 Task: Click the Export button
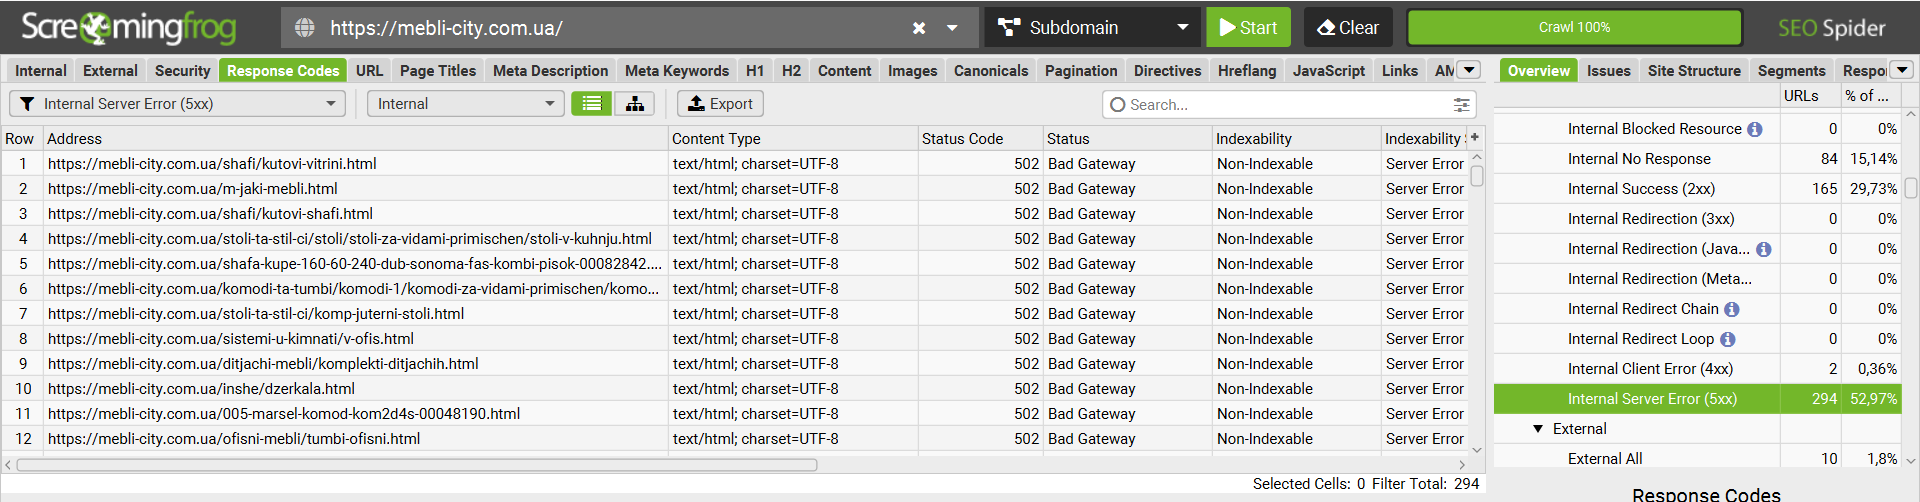(x=720, y=104)
